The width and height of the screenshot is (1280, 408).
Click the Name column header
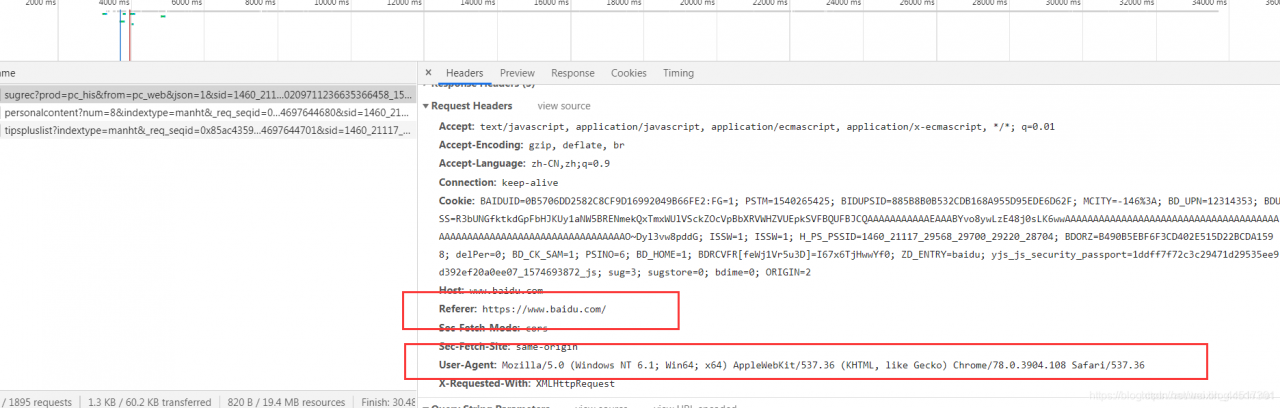tap(8, 73)
